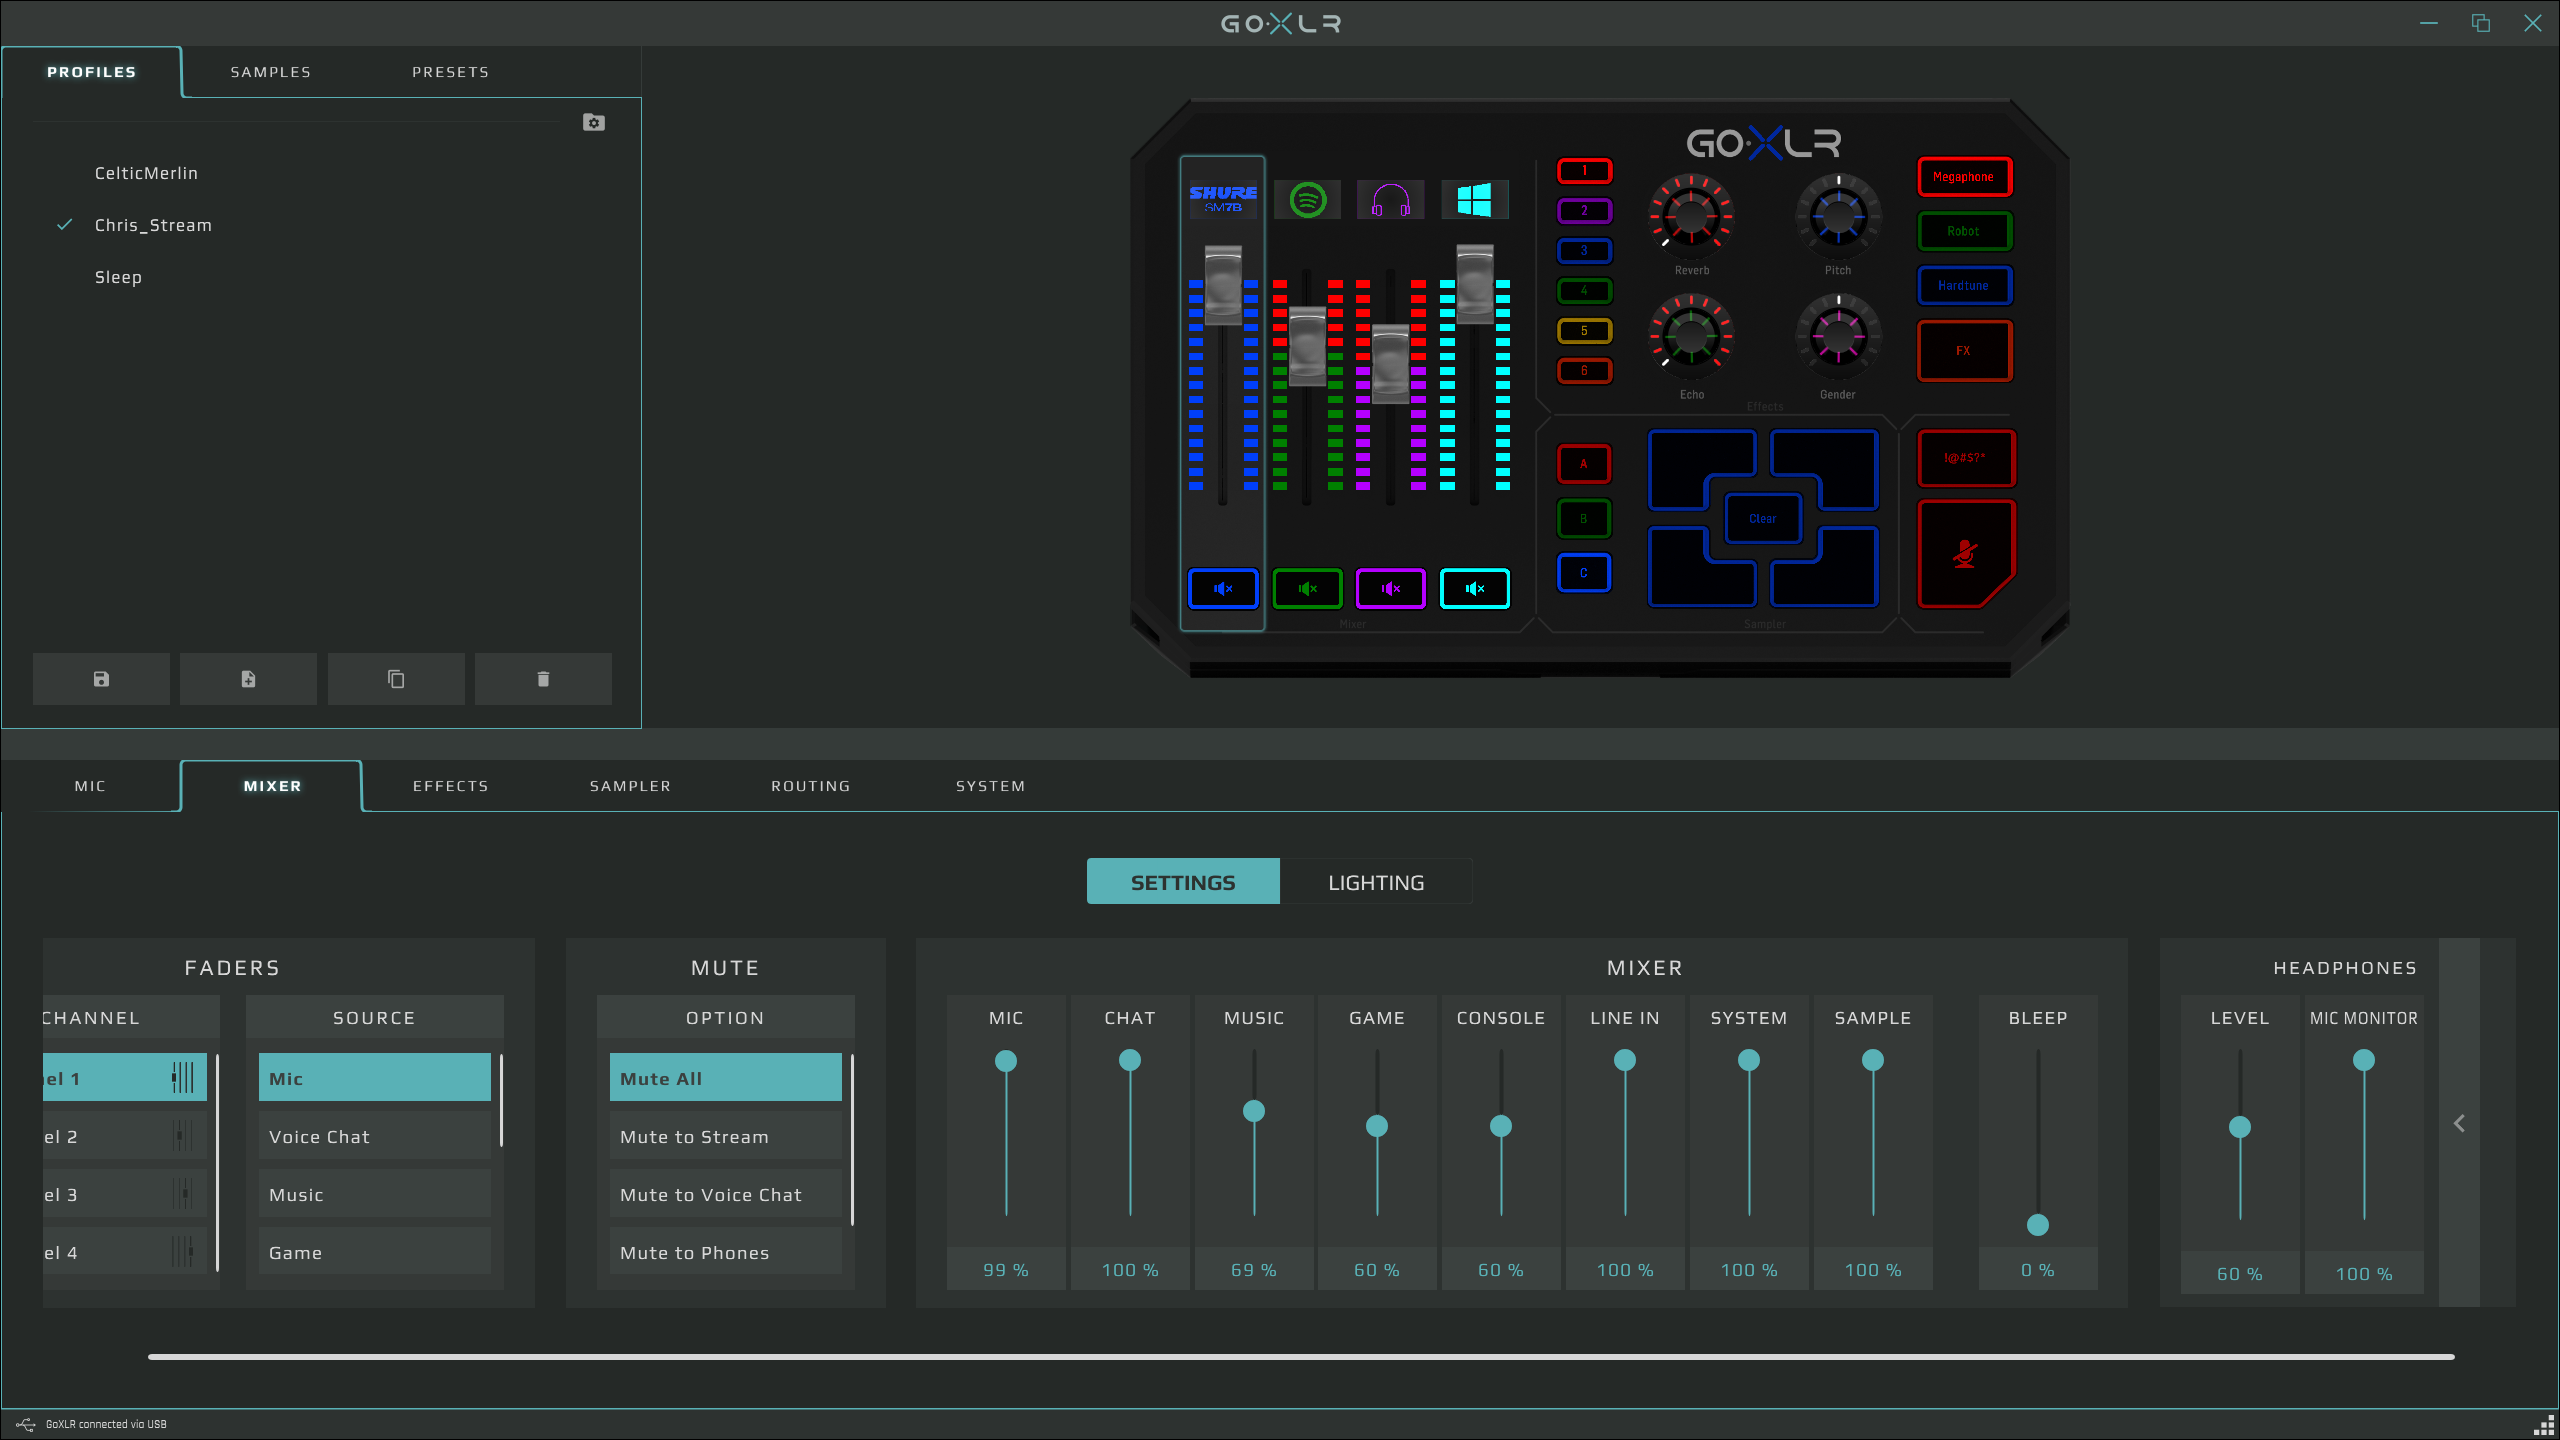
Task: Open the profiles folder settings icon
Action: click(594, 122)
